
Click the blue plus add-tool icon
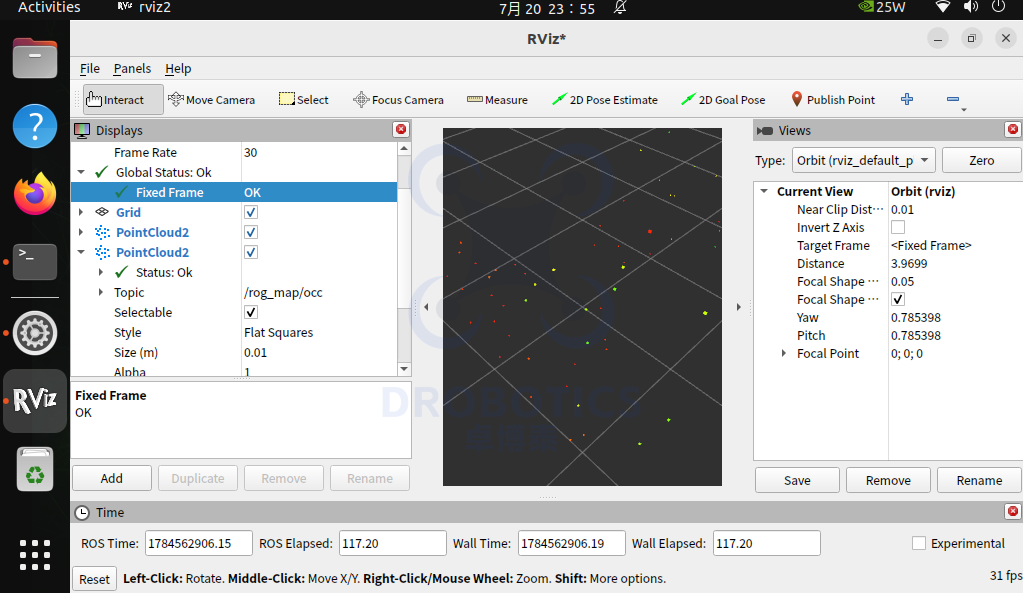(x=907, y=99)
